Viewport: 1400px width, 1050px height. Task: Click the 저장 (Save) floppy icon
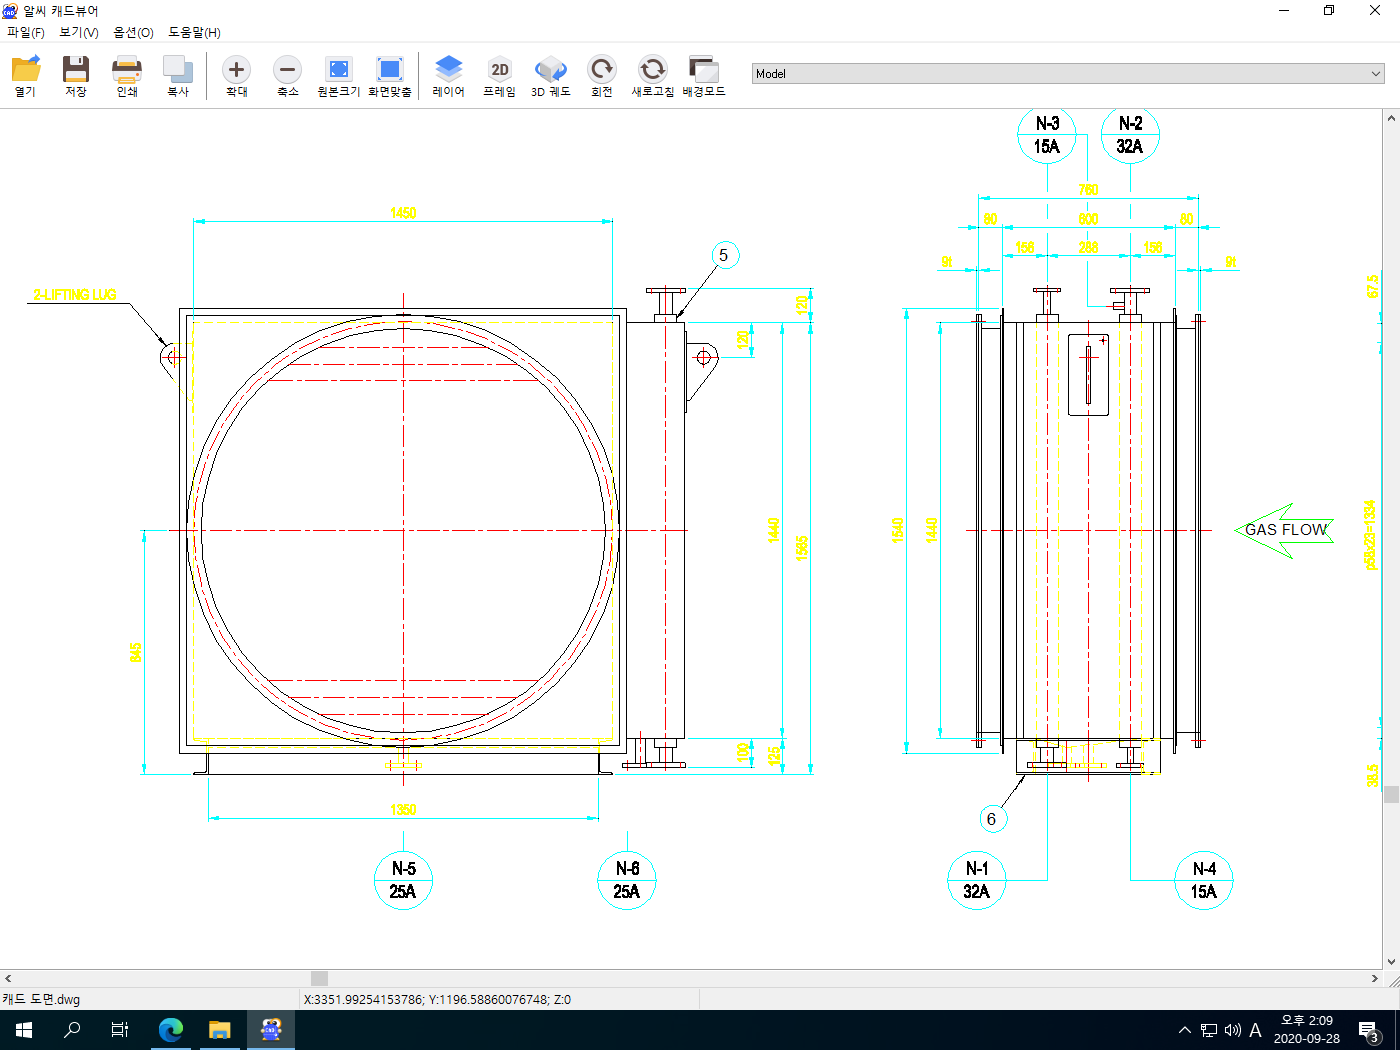click(x=76, y=76)
